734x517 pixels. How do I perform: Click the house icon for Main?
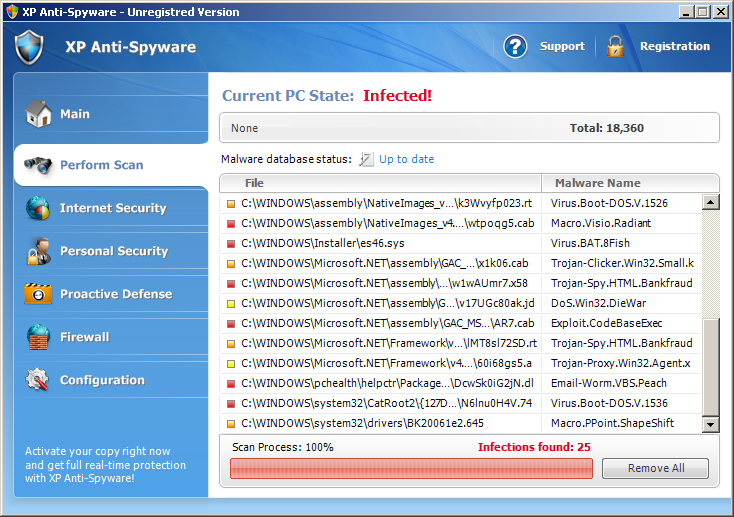39,114
